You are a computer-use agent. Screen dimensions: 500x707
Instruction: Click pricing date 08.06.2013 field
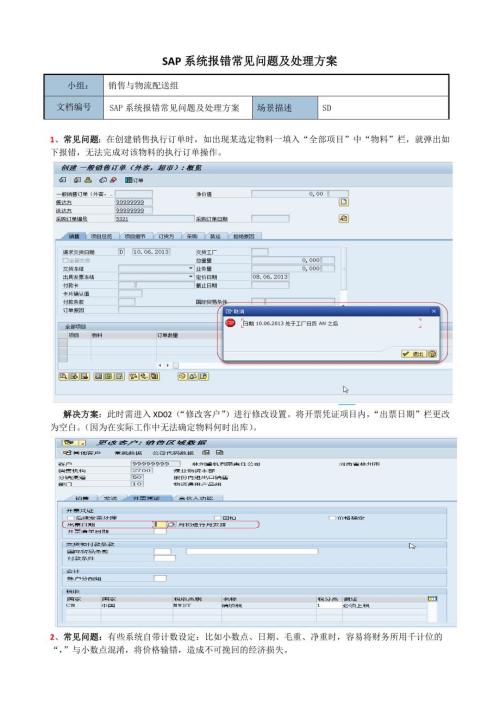point(270,276)
